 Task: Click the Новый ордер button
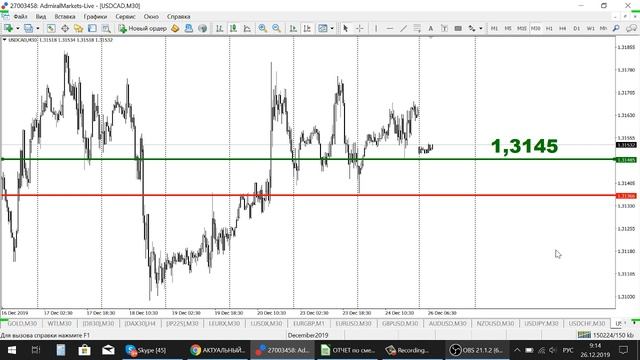pos(143,28)
